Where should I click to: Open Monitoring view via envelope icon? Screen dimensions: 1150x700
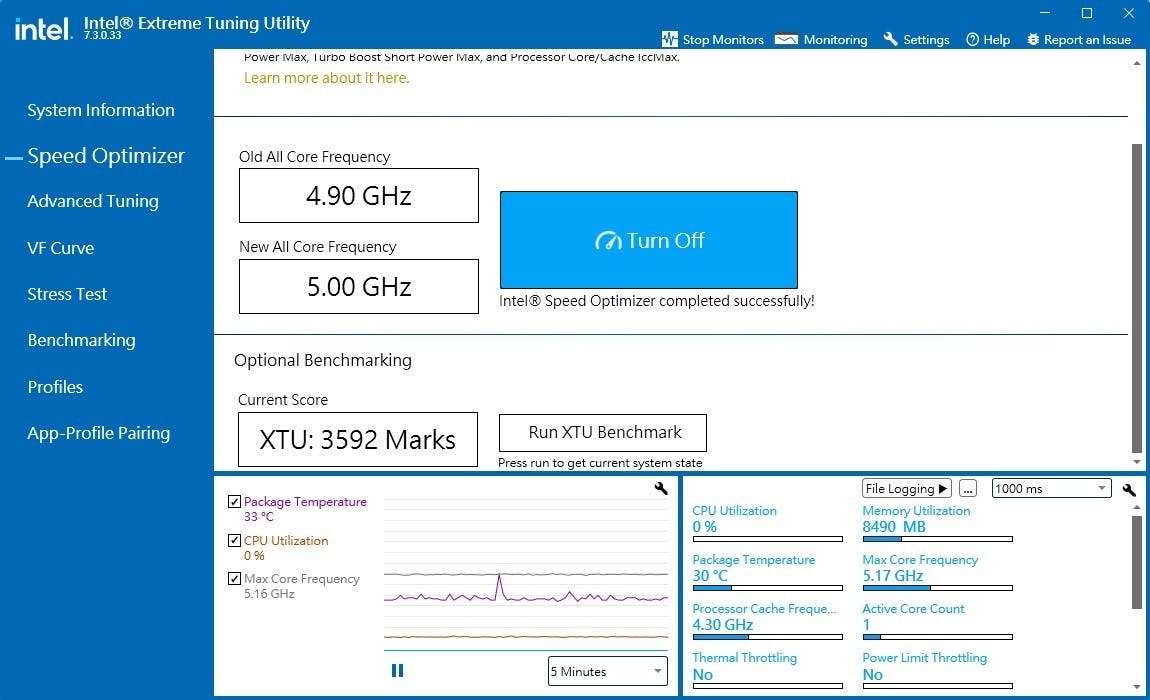[x=786, y=39]
